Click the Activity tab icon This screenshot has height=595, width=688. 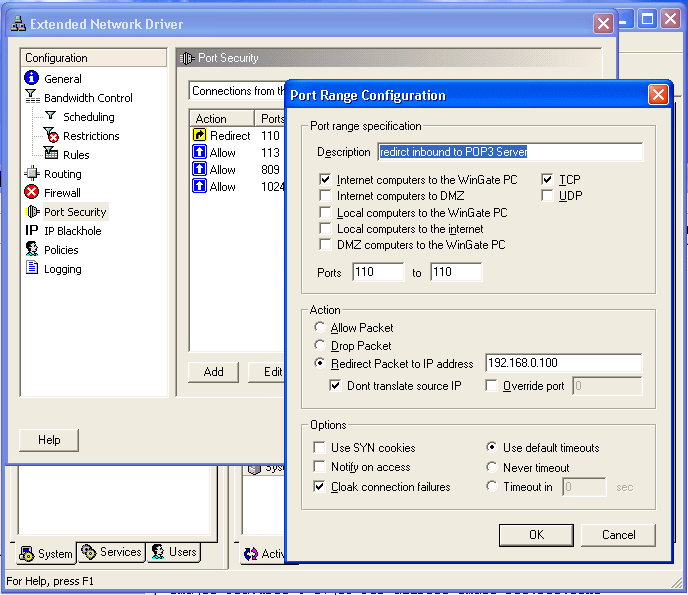click(x=251, y=554)
